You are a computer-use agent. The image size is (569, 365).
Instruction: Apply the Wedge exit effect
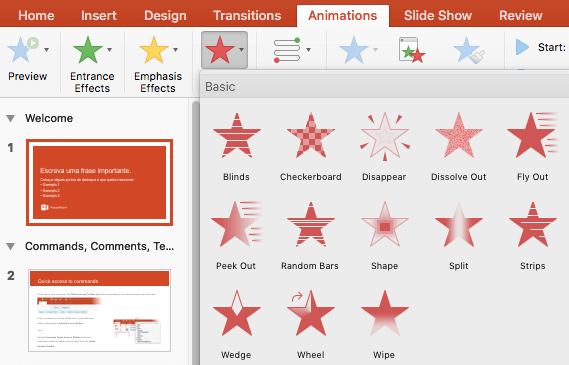[237, 324]
